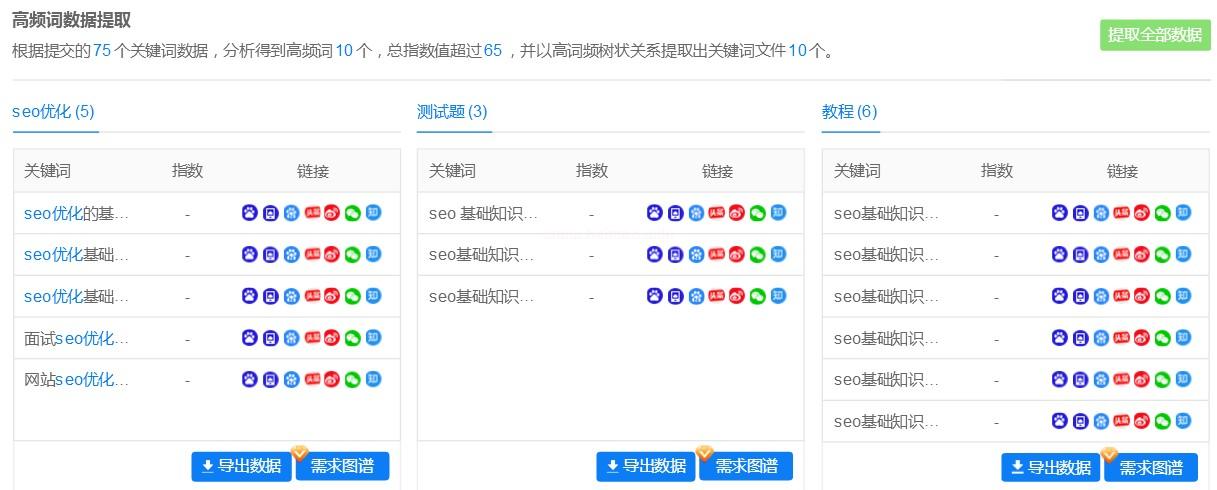Open Zhihu icon in "seo优化的基…" row
Viewport: 1217px width, 490px height.
coord(373,213)
